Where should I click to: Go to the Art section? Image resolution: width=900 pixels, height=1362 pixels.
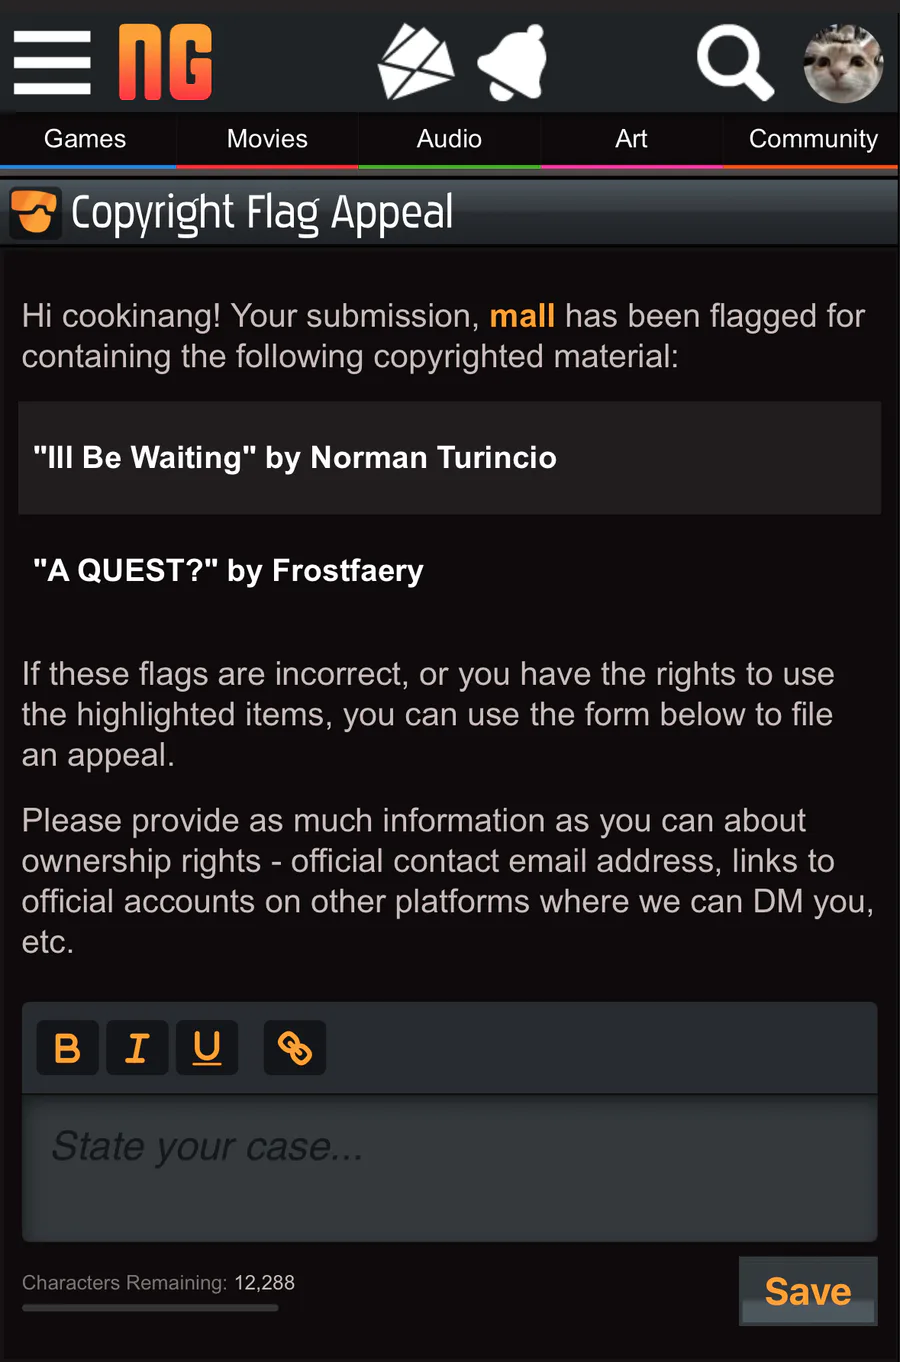(631, 139)
